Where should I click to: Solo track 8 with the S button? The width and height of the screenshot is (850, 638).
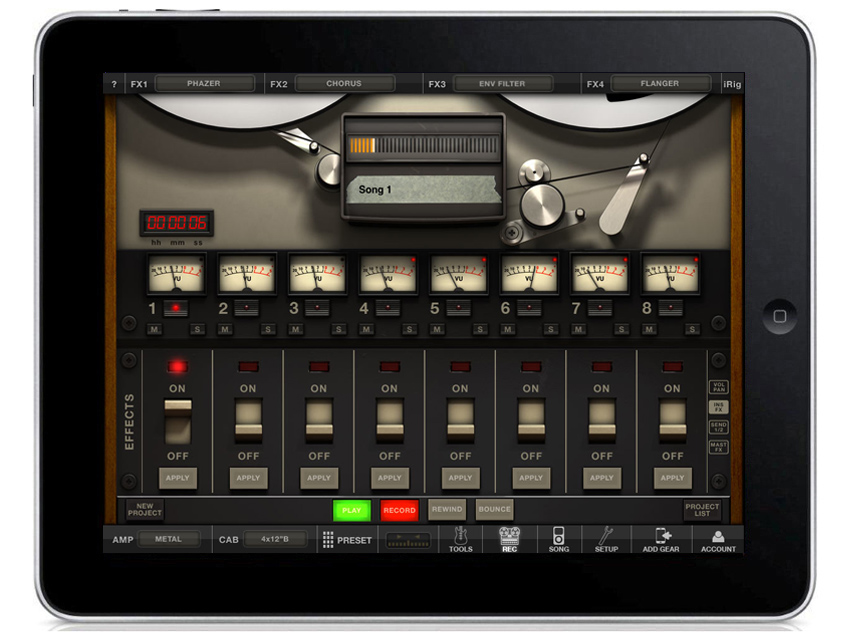tap(692, 329)
